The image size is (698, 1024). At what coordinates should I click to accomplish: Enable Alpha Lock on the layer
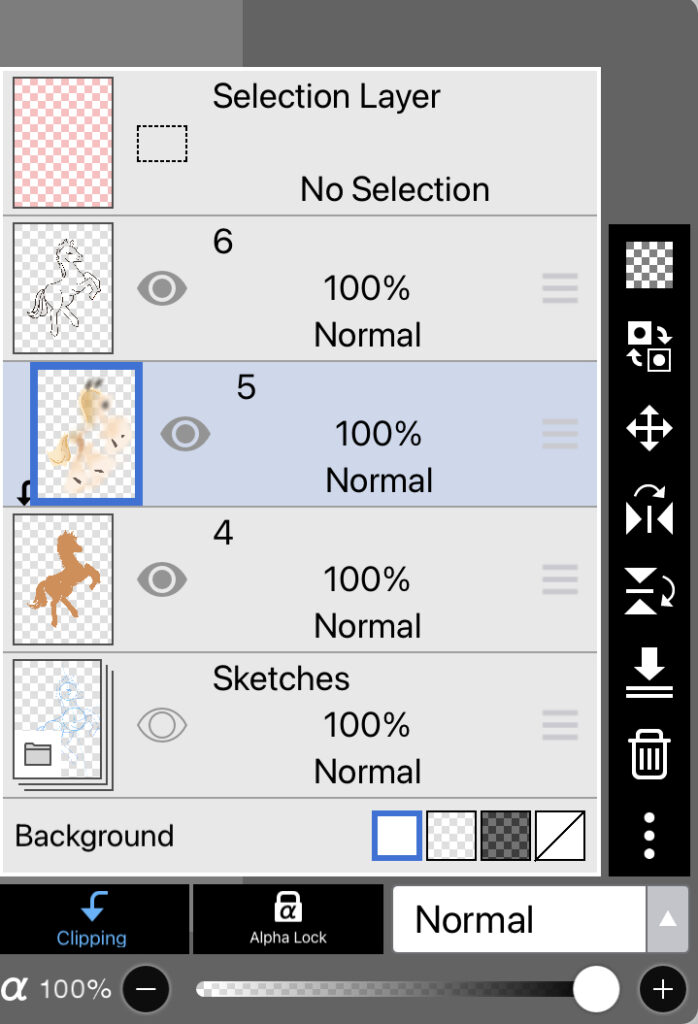[x=288, y=919]
